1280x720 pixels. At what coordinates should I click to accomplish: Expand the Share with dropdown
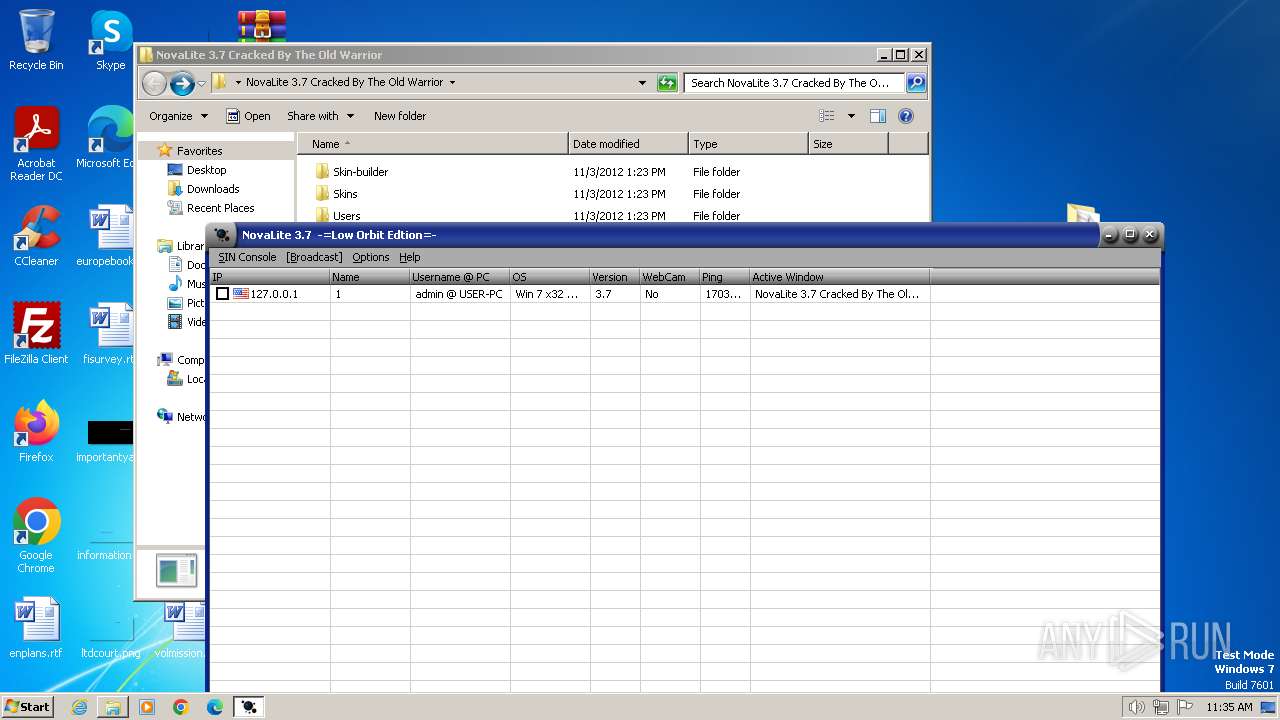[320, 116]
